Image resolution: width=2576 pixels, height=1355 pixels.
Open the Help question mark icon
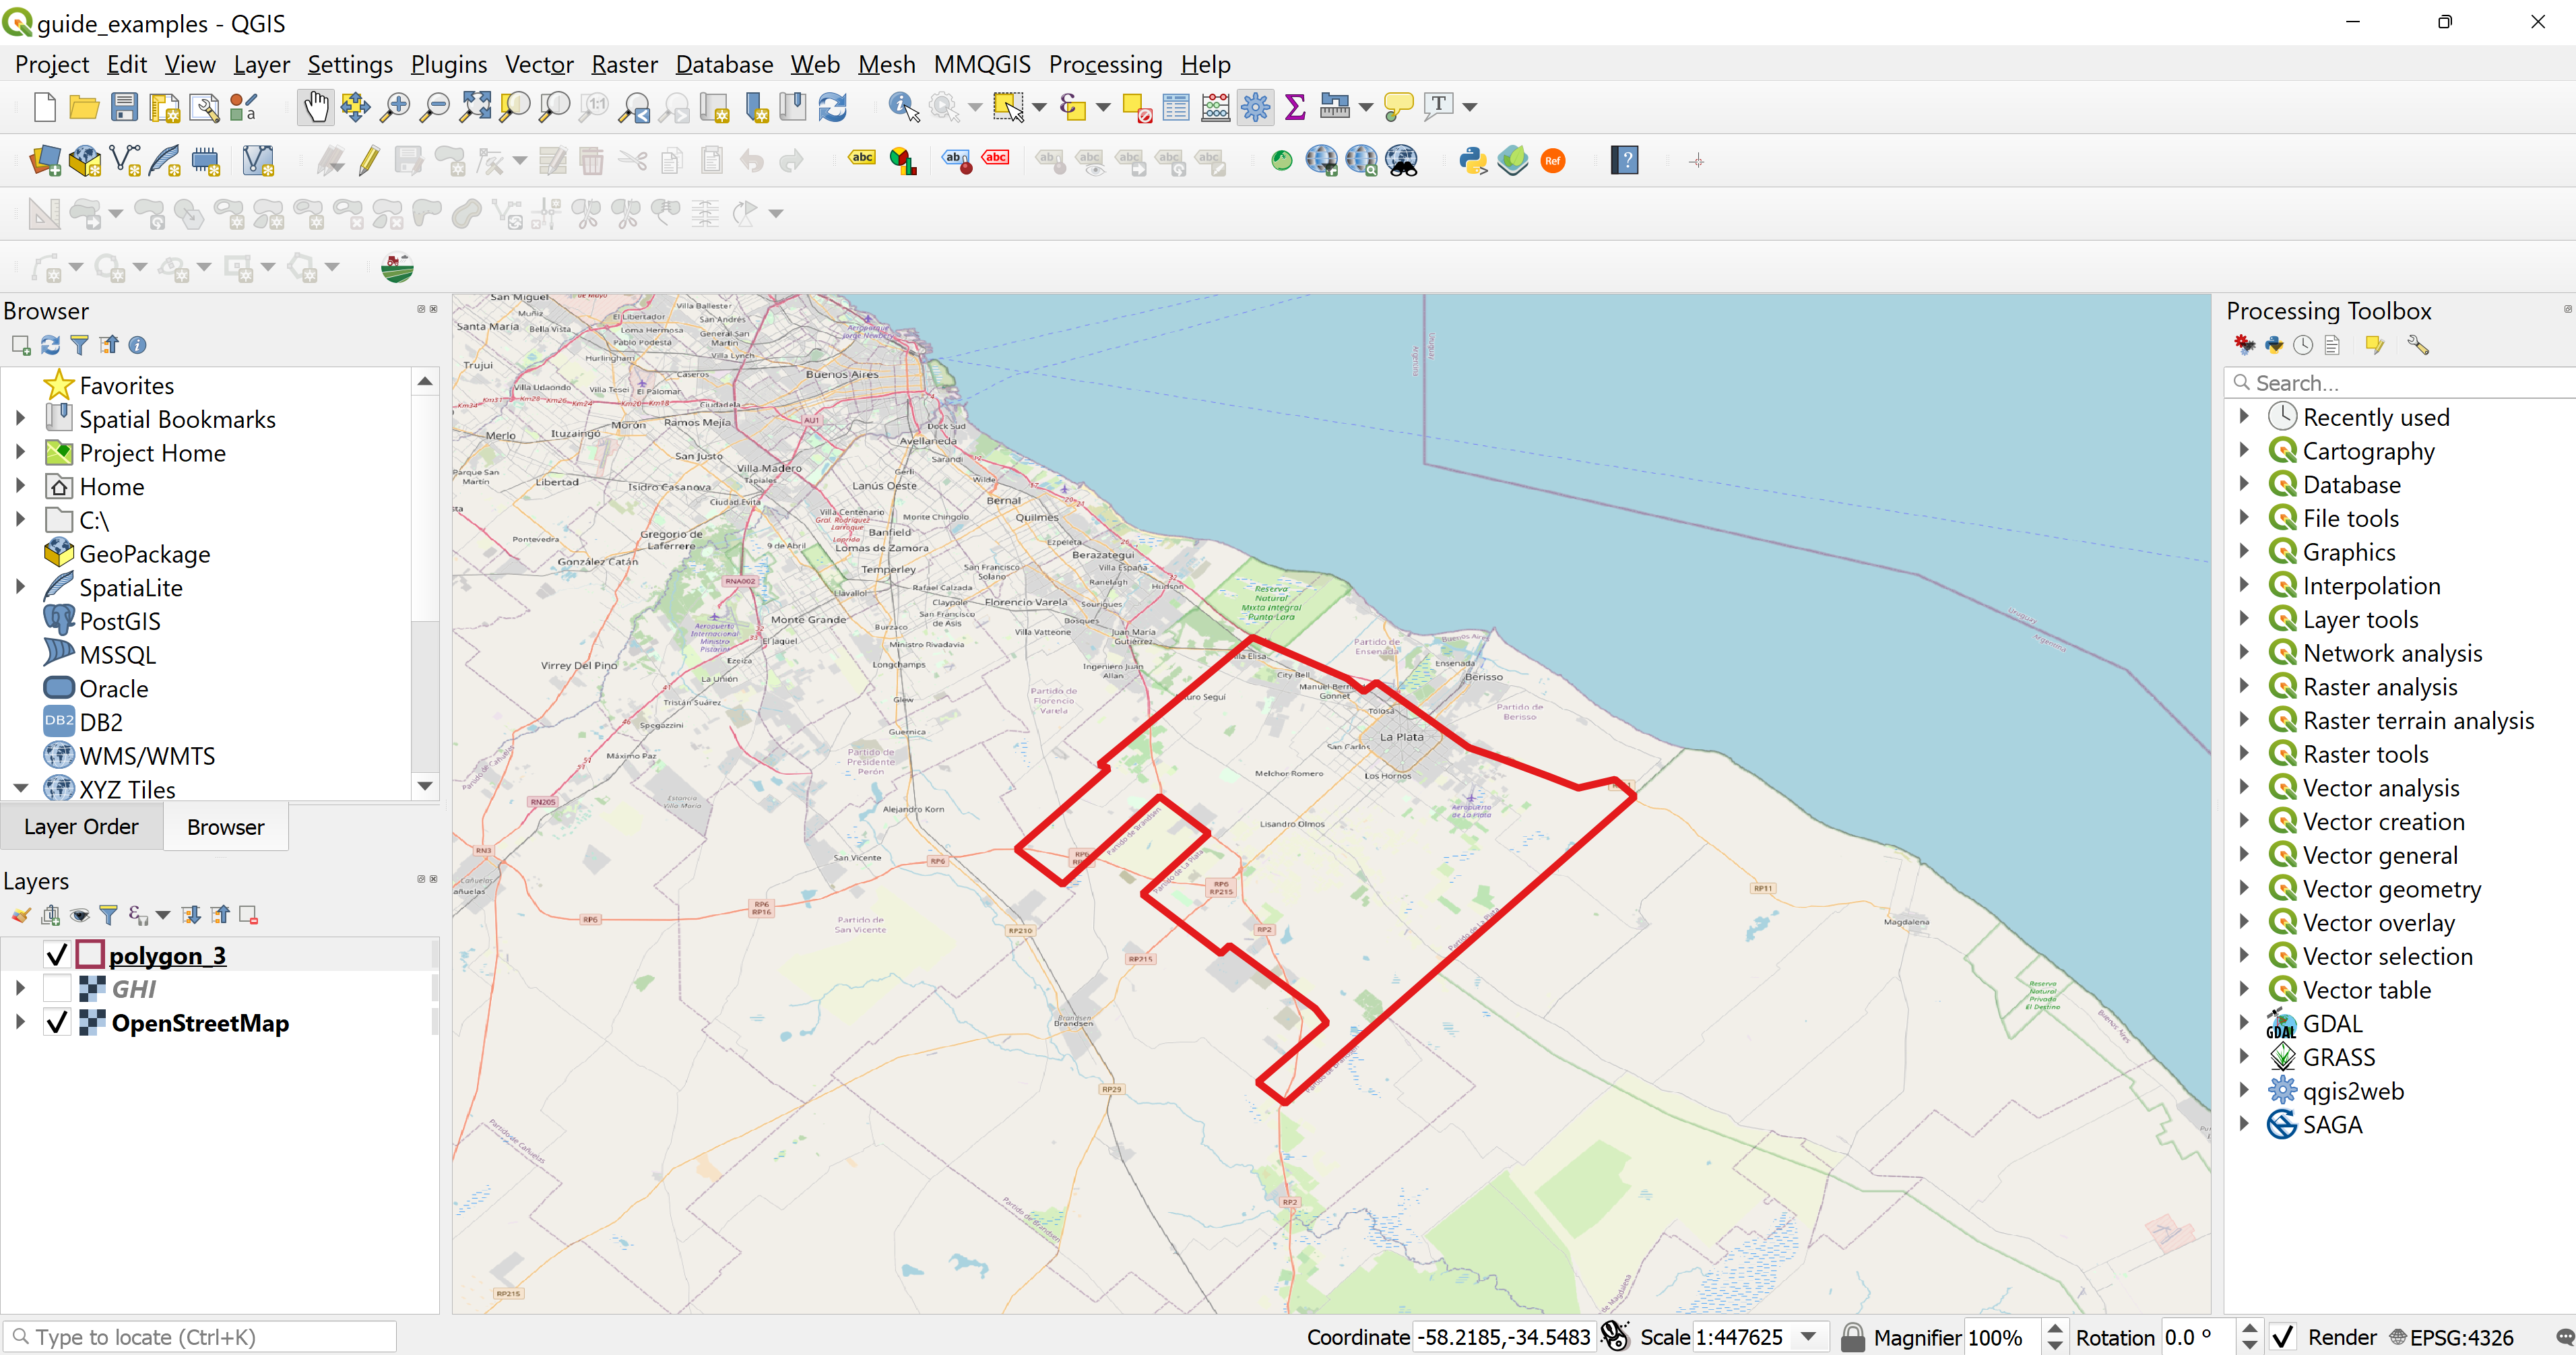coord(1625,160)
